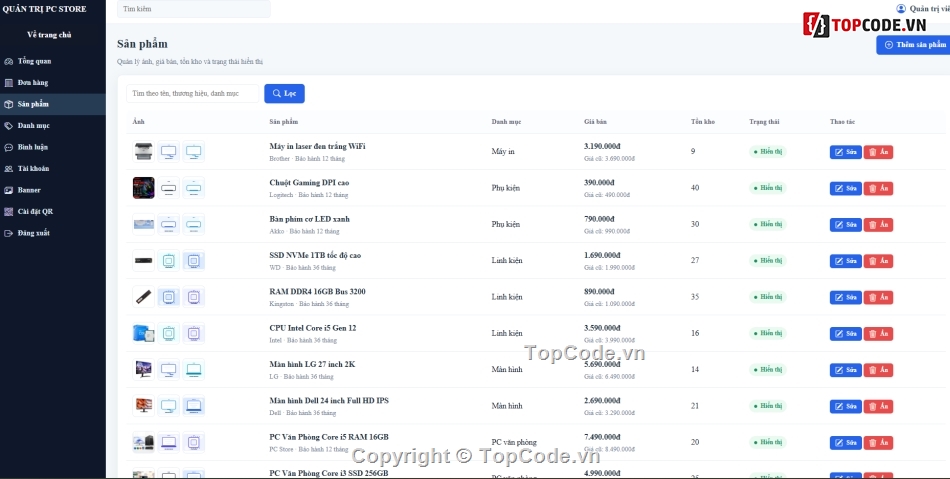Click Ẩn for SSD NVMe 1TB
Image resolution: width=950 pixels, height=479 pixels.
(x=879, y=261)
